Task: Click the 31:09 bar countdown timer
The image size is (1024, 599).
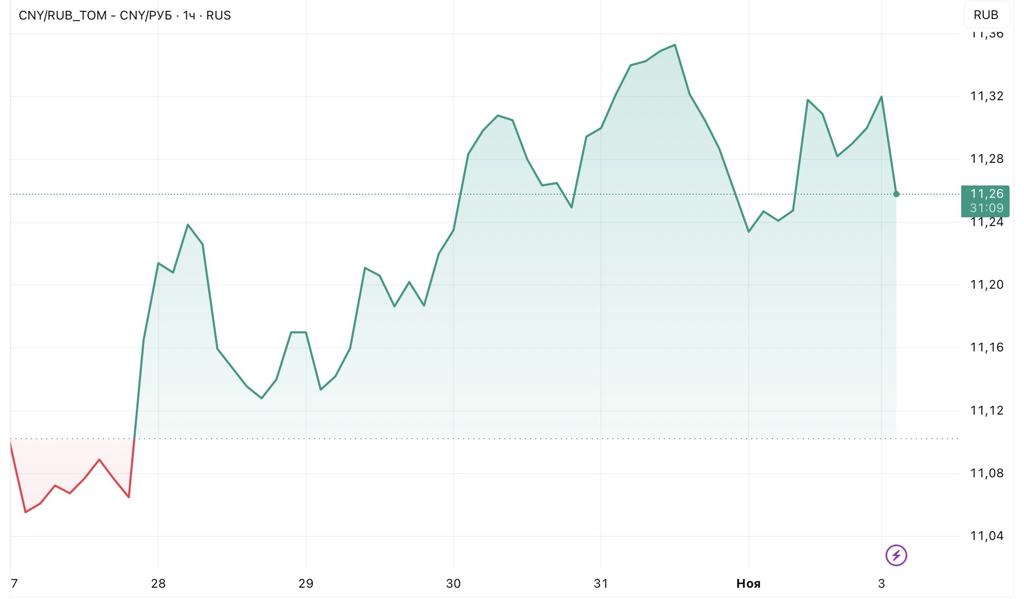Action: tap(985, 208)
